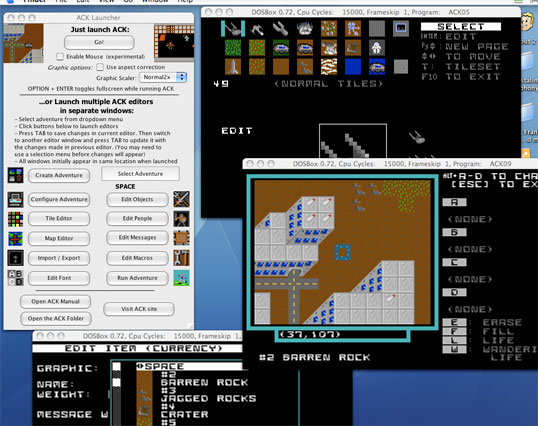Open the Help menu in menu bar

pos(185,1)
